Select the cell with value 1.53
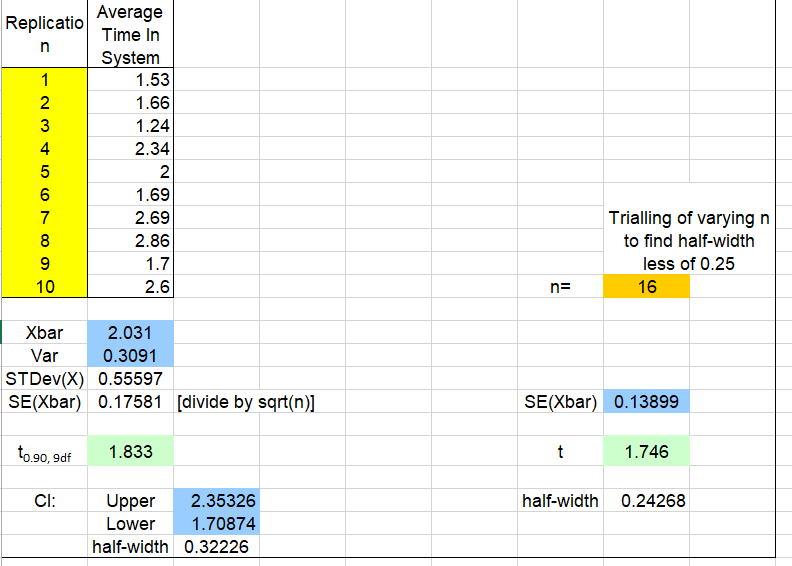Screen dimensions: 792x566 (x=130, y=79)
